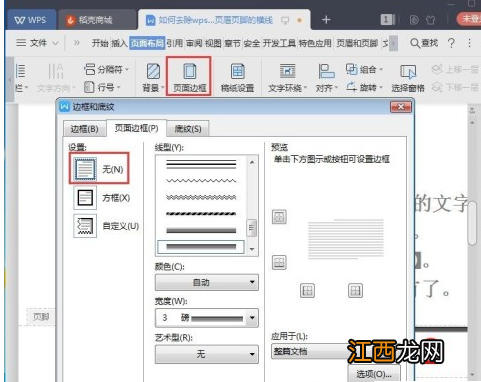The width and height of the screenshot is (481, 382).
Task: Open the 开始 ribbon tab
Action: (100, 43)
